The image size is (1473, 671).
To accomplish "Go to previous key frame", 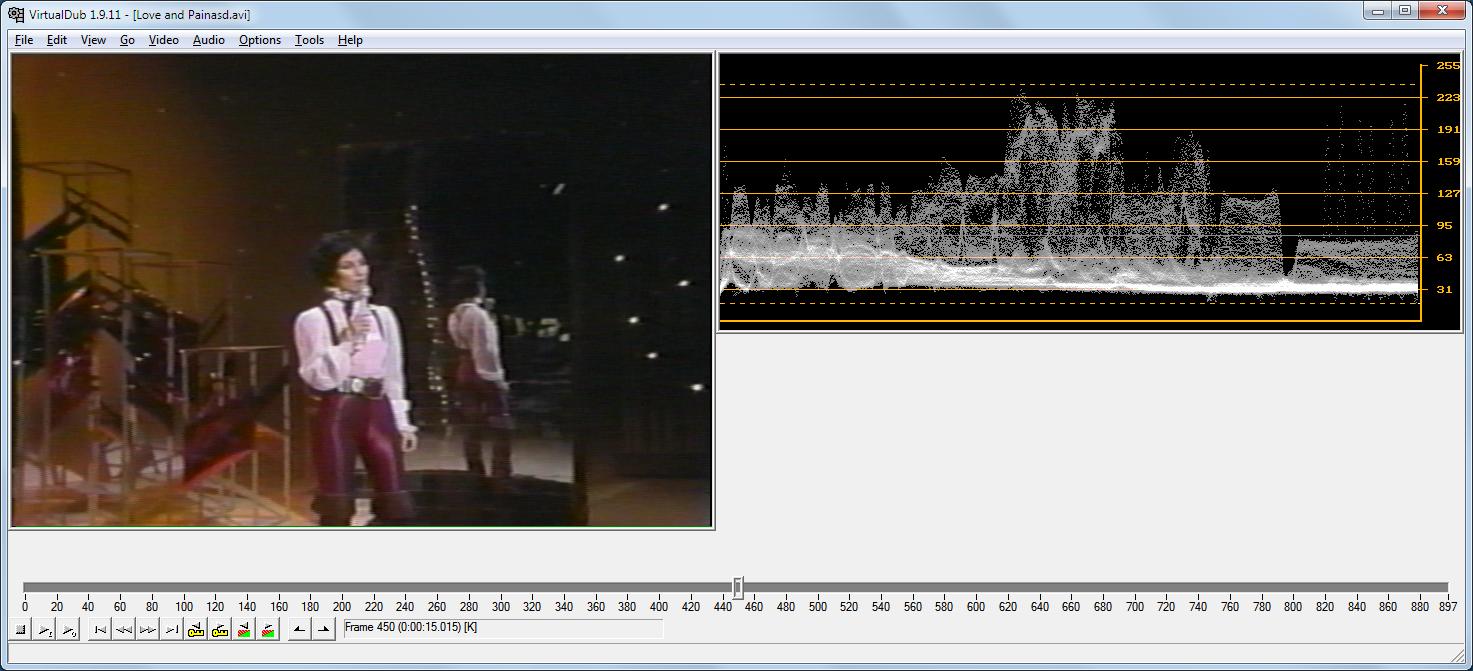I will coord(196,629).
